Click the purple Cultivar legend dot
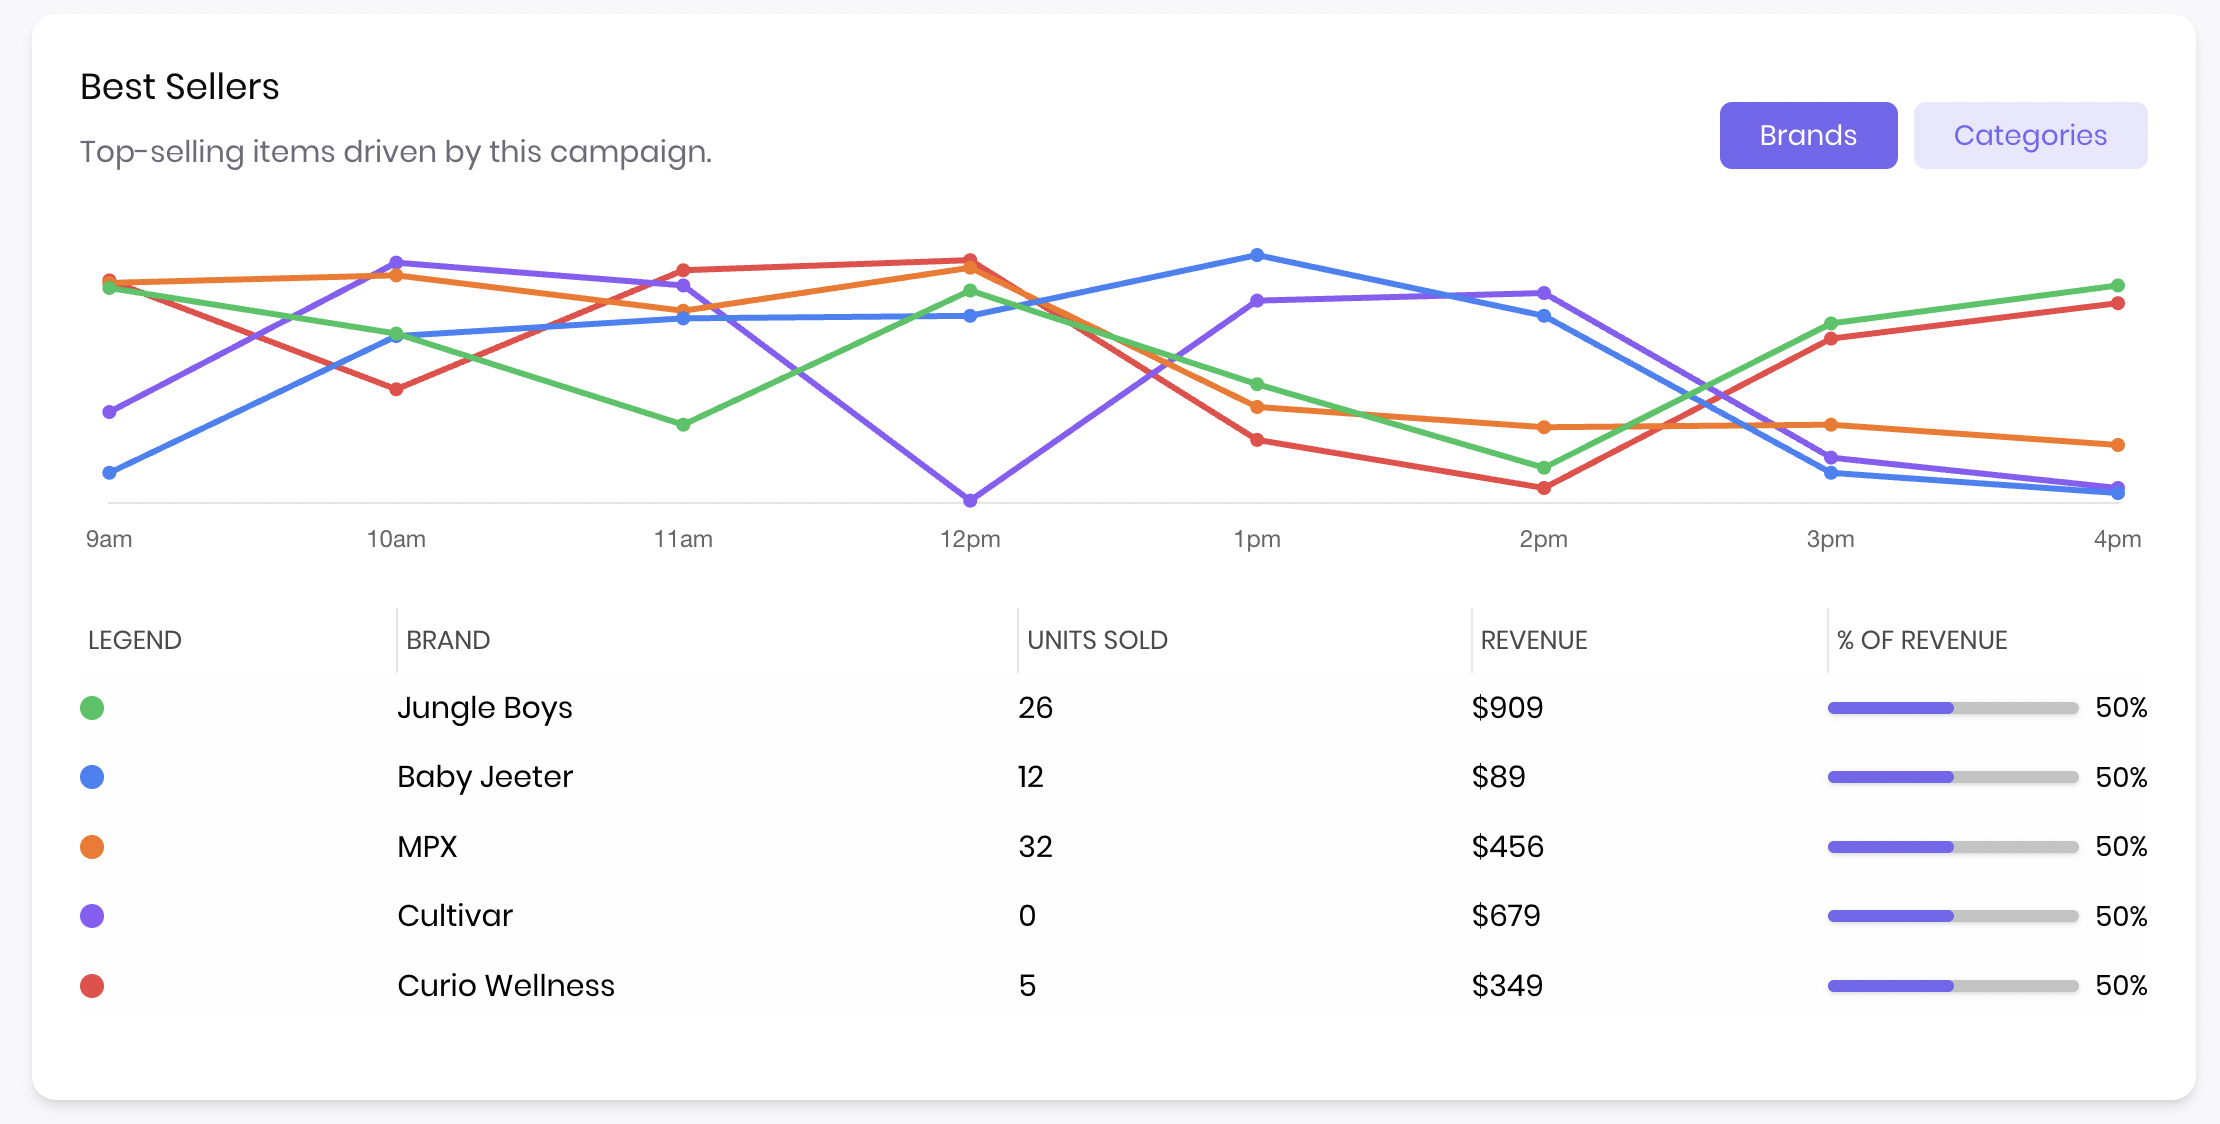Viewport: 2220px width, 1124px height. coord(92,916)
